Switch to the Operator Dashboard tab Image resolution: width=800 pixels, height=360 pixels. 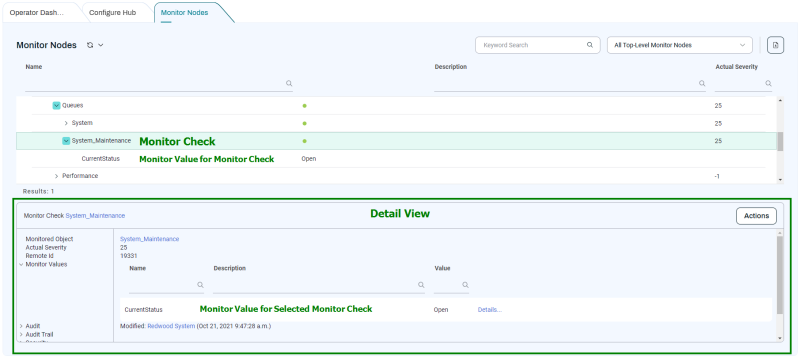coord(37,12)
